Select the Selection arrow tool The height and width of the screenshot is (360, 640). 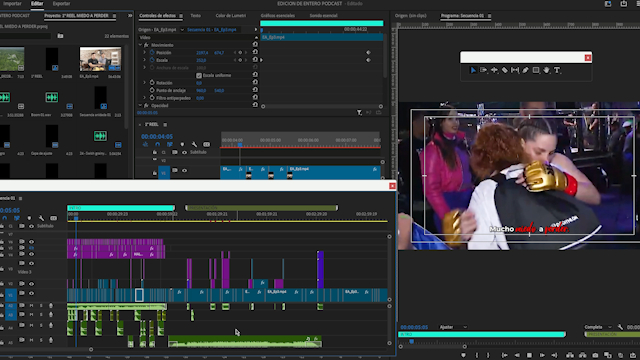point(473,70)
